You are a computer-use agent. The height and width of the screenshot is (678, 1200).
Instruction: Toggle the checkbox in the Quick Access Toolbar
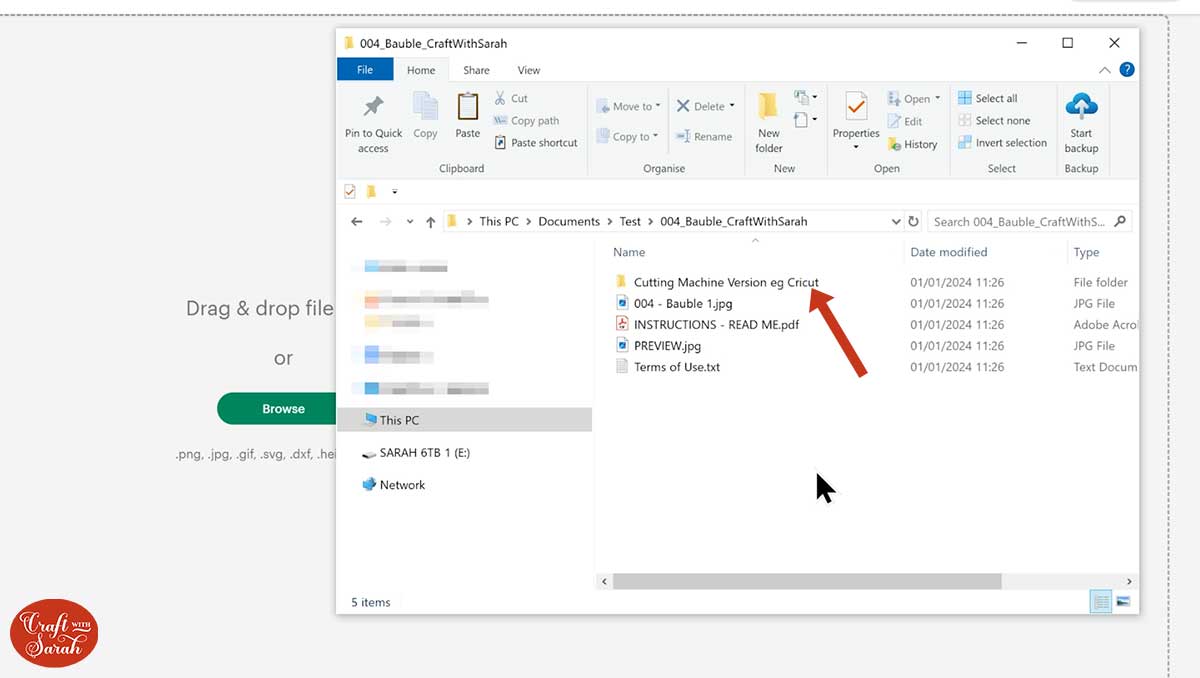tap(350, 191)
